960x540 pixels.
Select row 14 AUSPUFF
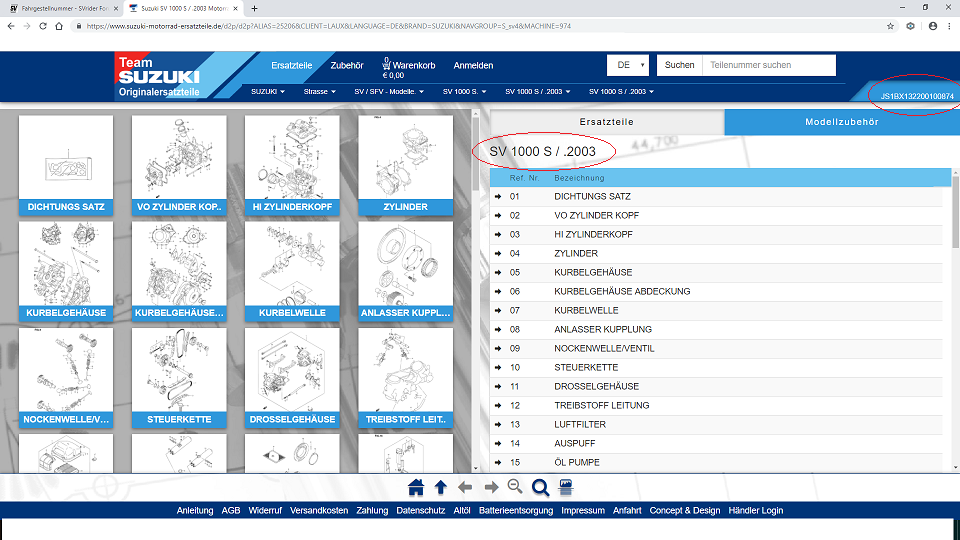tap(716, 443)
